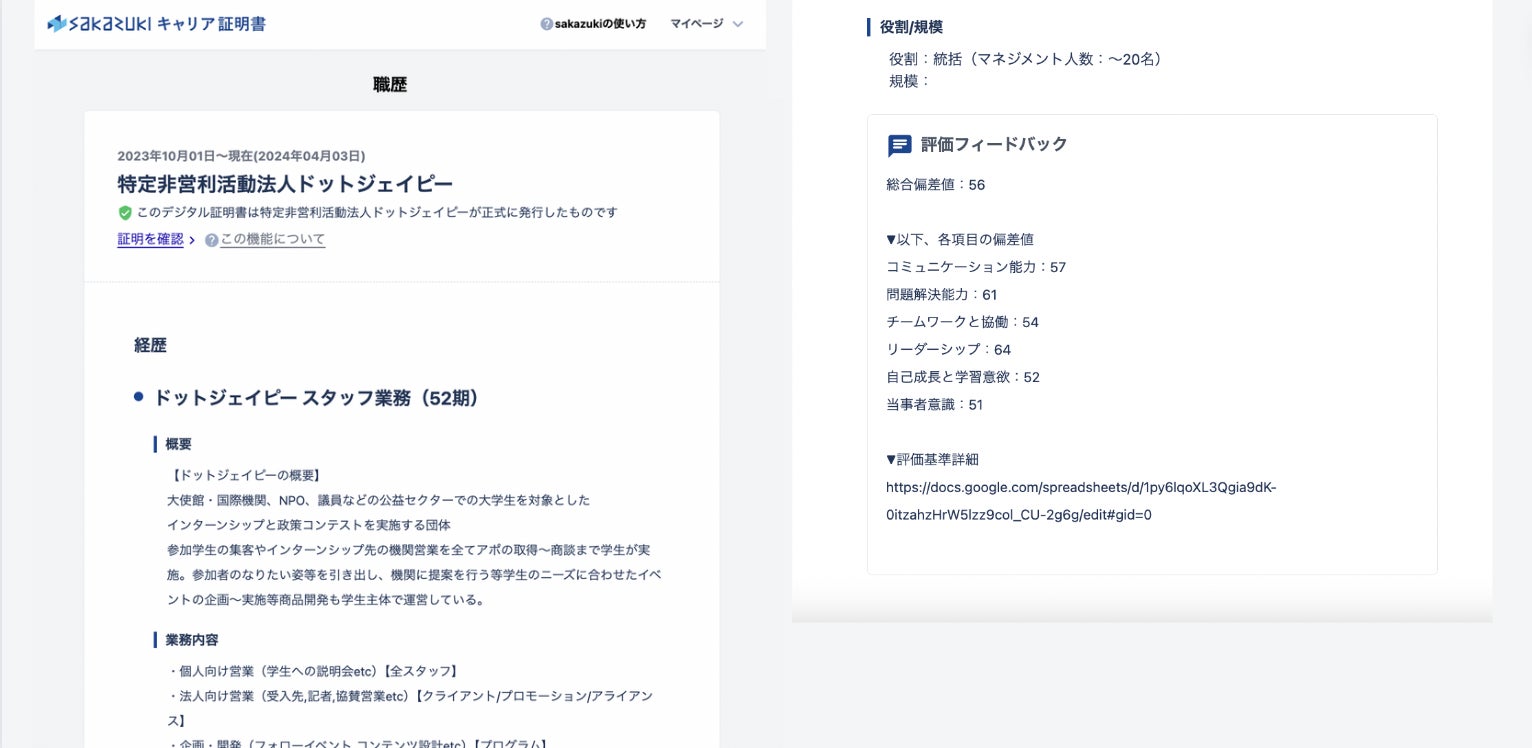Image resolution: width=1532 pixels, height=748 pixels.
Task: Open the 証明を確認 link
Action: click(x=150, y=240)
